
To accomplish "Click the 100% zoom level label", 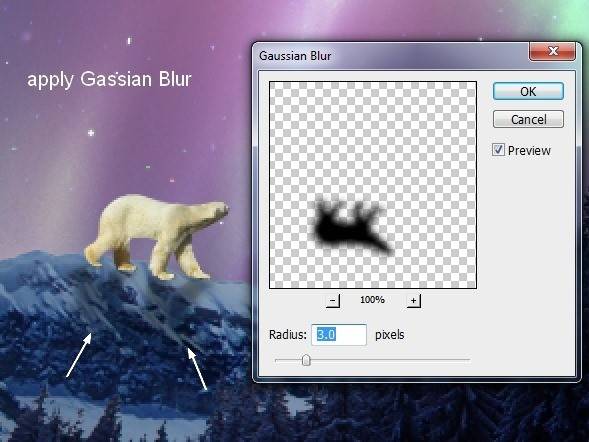I will (x=372, y=300).
